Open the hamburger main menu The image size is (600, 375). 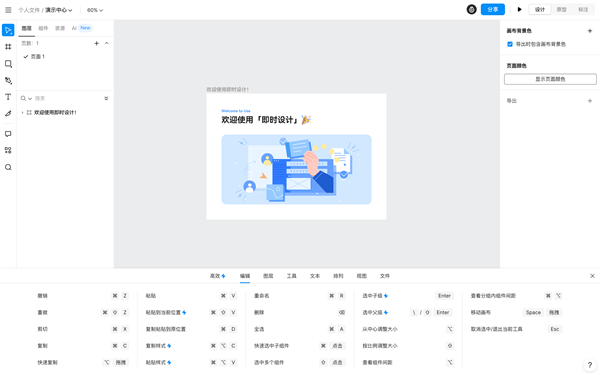click(8, 10)
